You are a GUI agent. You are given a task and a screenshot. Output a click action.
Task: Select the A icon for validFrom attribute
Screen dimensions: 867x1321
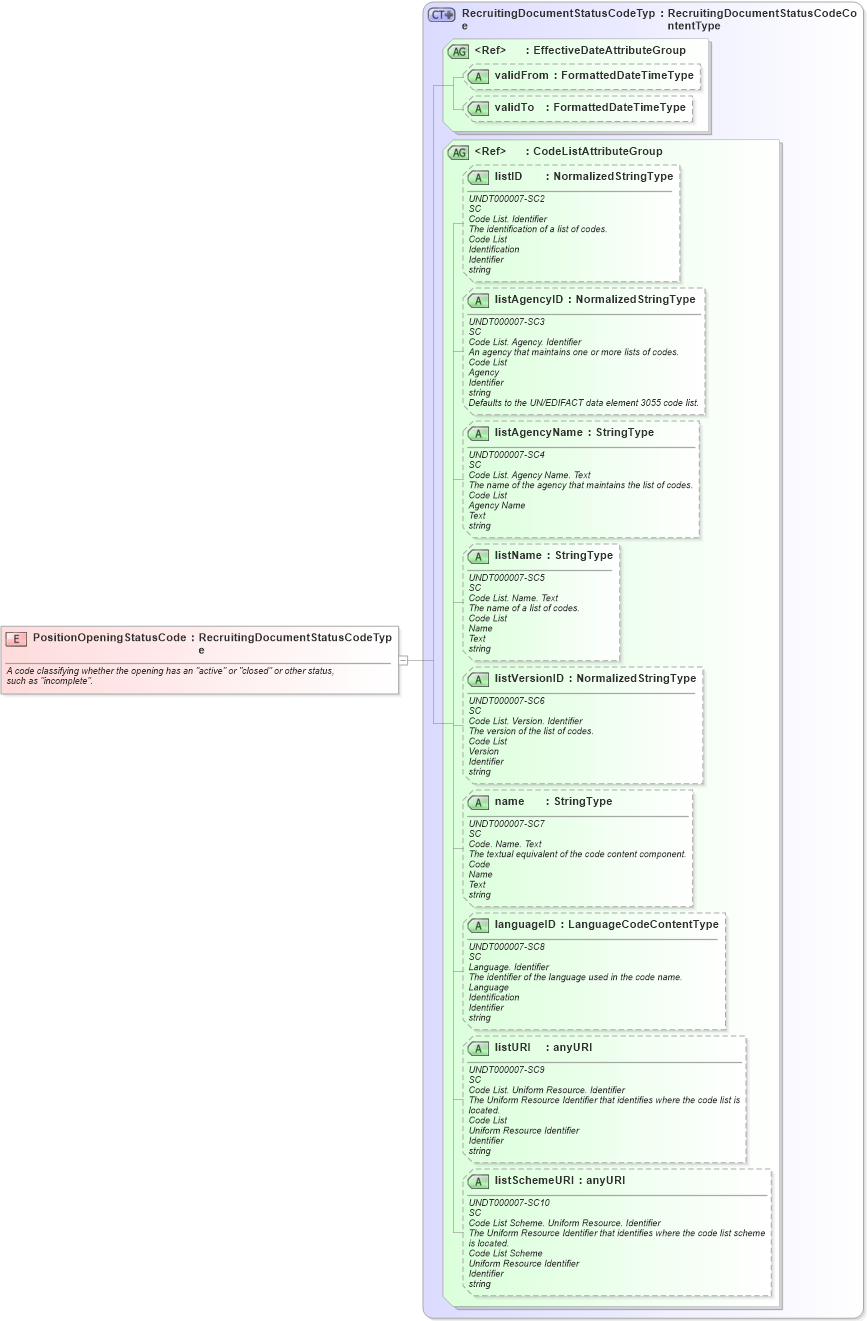pyautogui.click(x=479, y=75)
